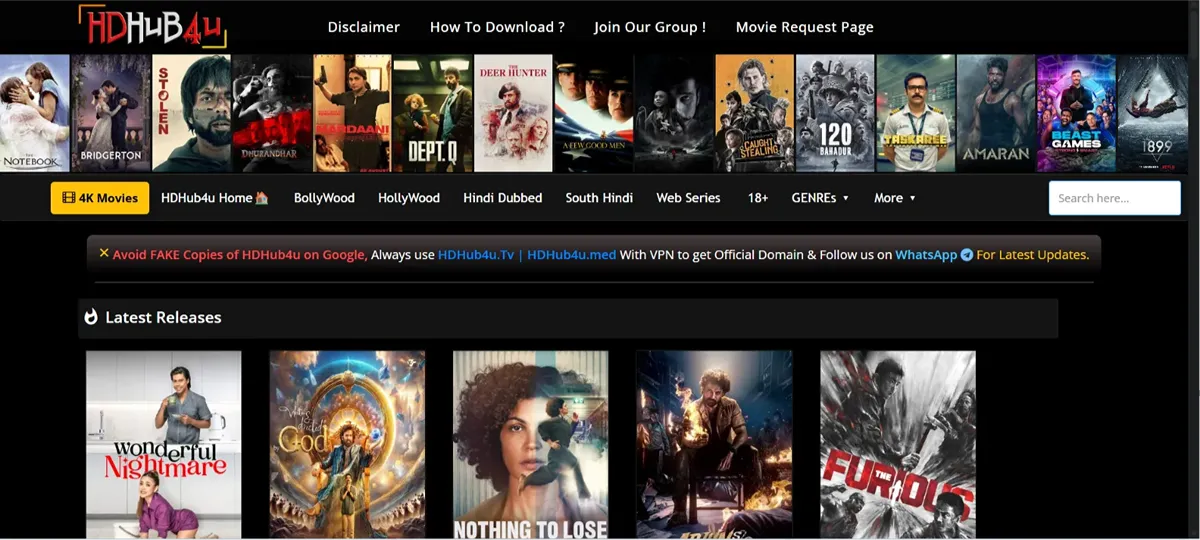1200x540 pixels.
Task: Open the Mardaani poster in banner
Action: tap(352, 113)
